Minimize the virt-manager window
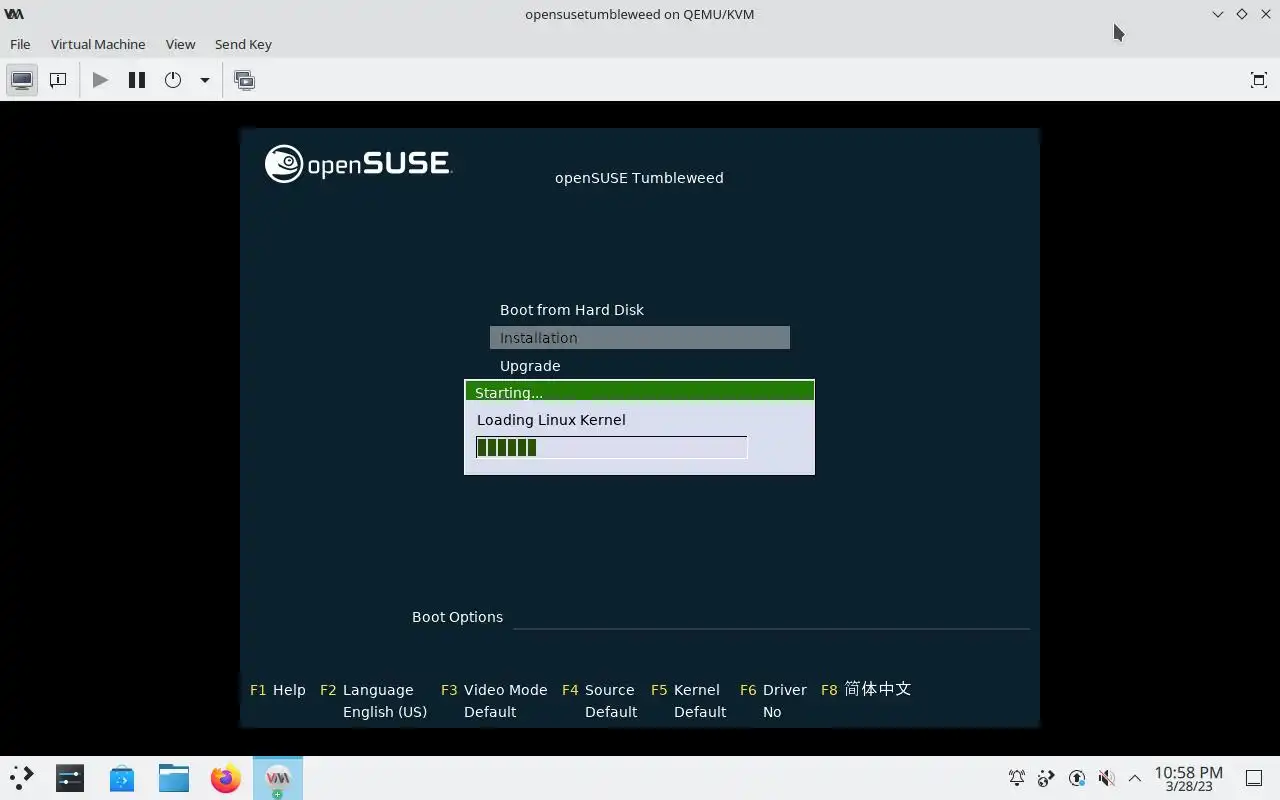 [1217, 14]
